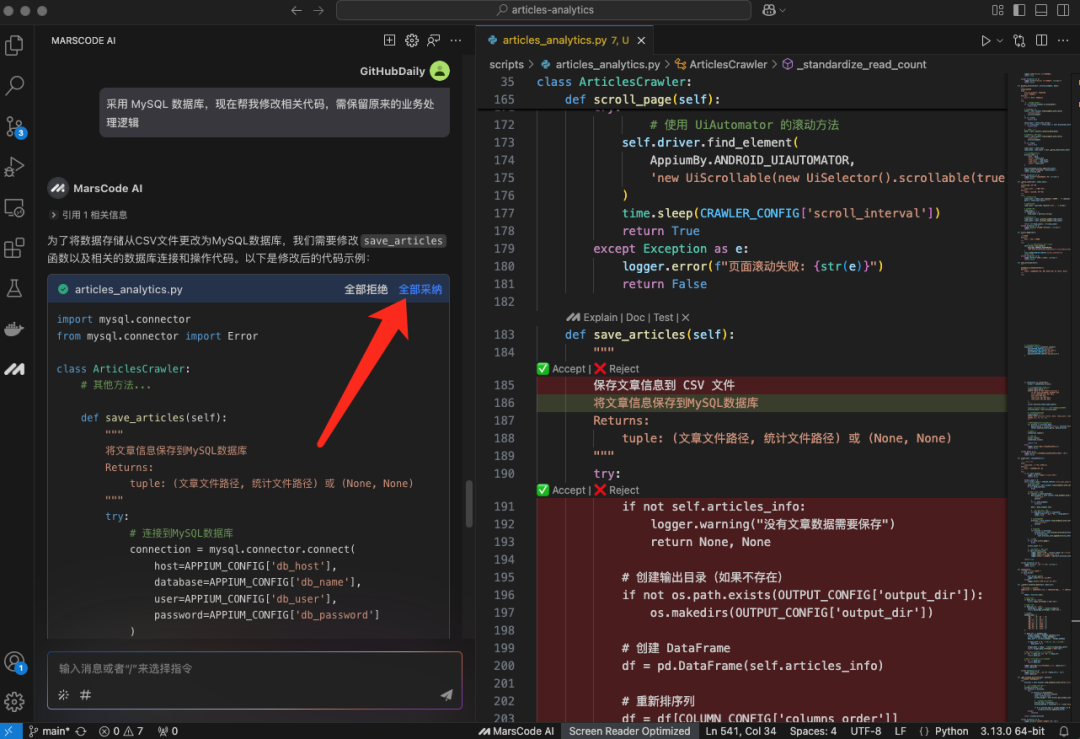Open the dropdown arrow next to Run
The image size is (1080, 739).
(x=1000, y=41)
